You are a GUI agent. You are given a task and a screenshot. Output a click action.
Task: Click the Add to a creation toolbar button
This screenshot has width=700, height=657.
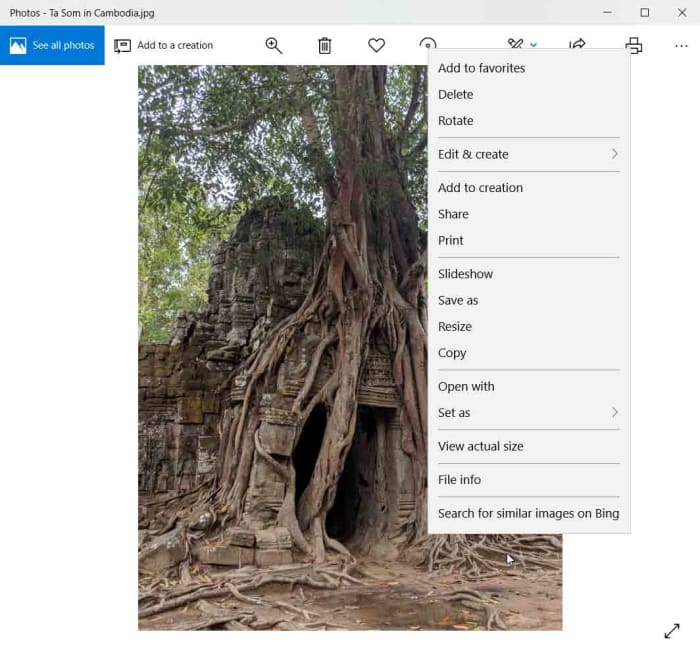point(164,46)
